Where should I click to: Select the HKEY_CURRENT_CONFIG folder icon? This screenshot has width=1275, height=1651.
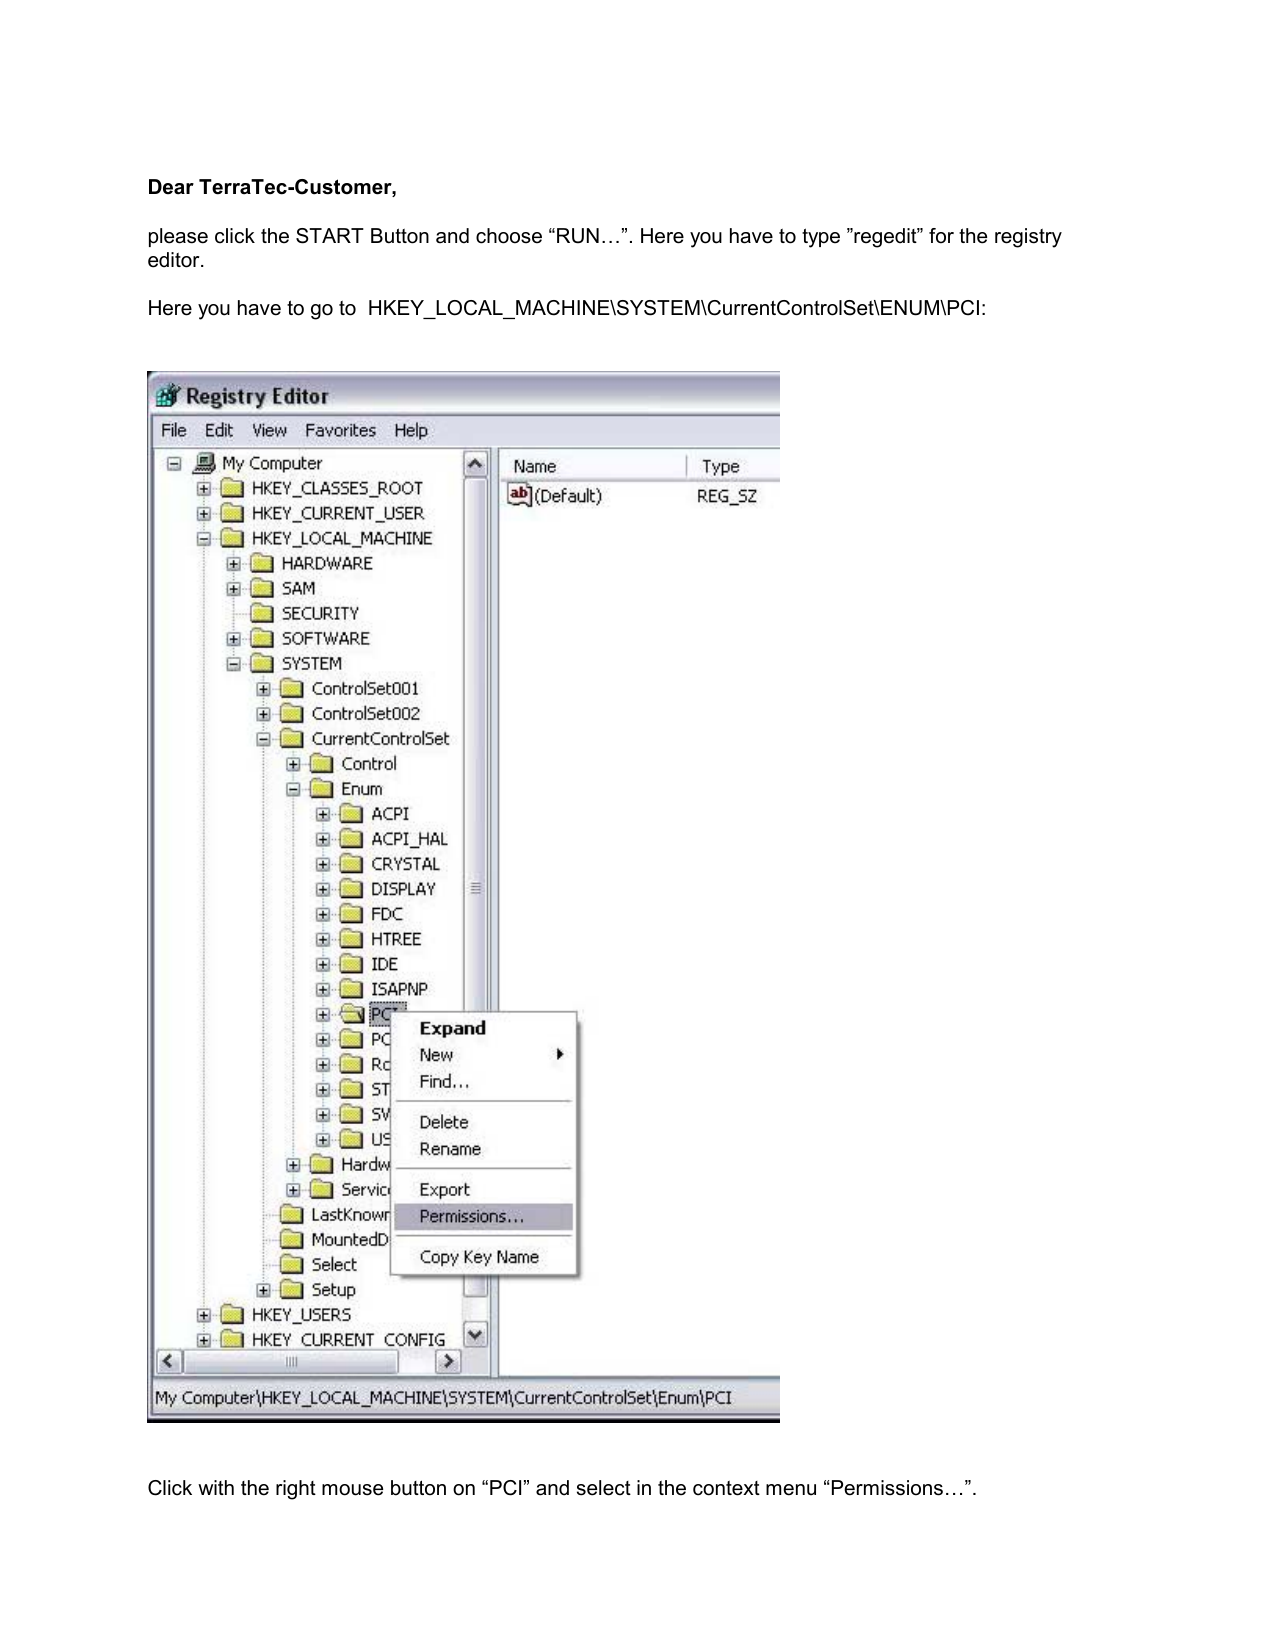(232, 1340)
